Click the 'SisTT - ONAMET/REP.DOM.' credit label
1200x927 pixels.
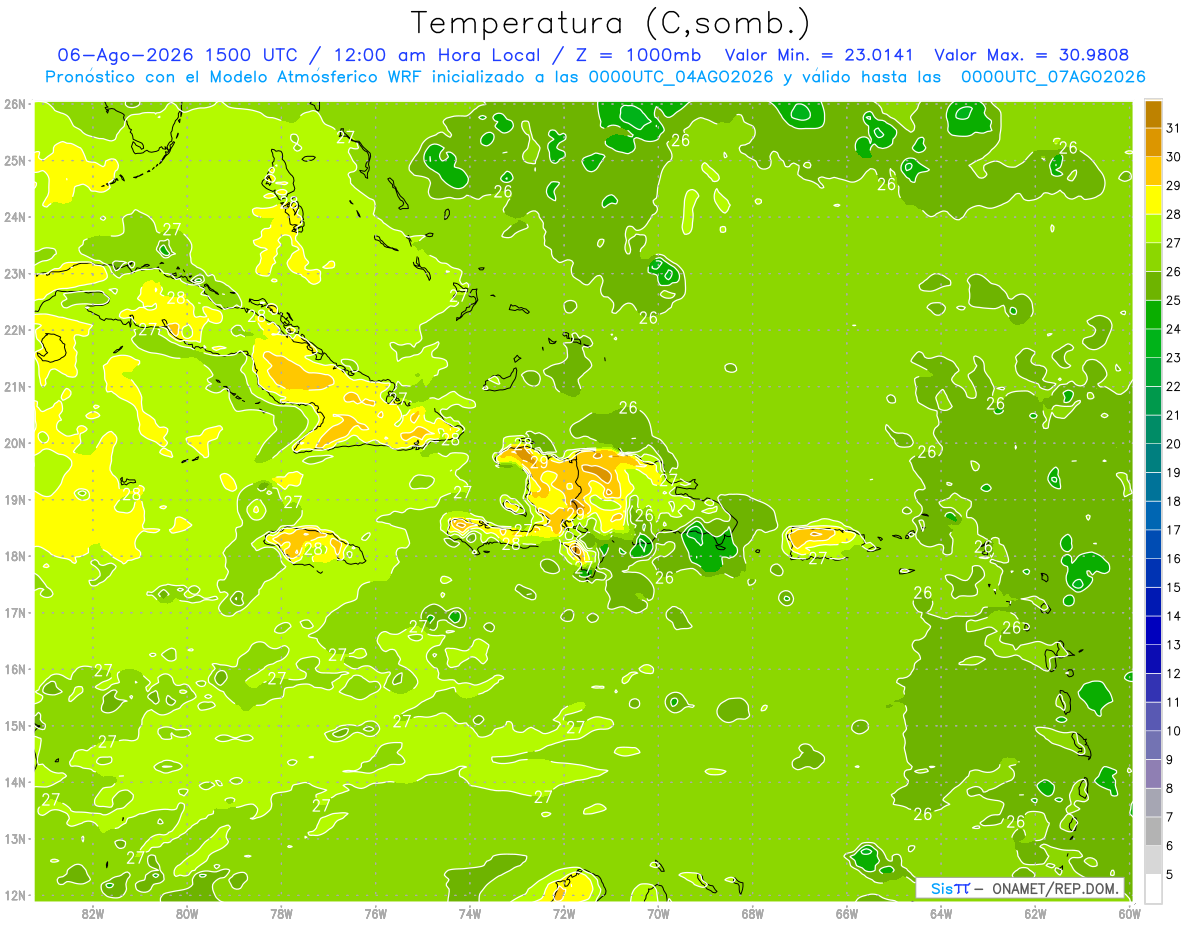pyautogui.click(x=1019, y=888)
